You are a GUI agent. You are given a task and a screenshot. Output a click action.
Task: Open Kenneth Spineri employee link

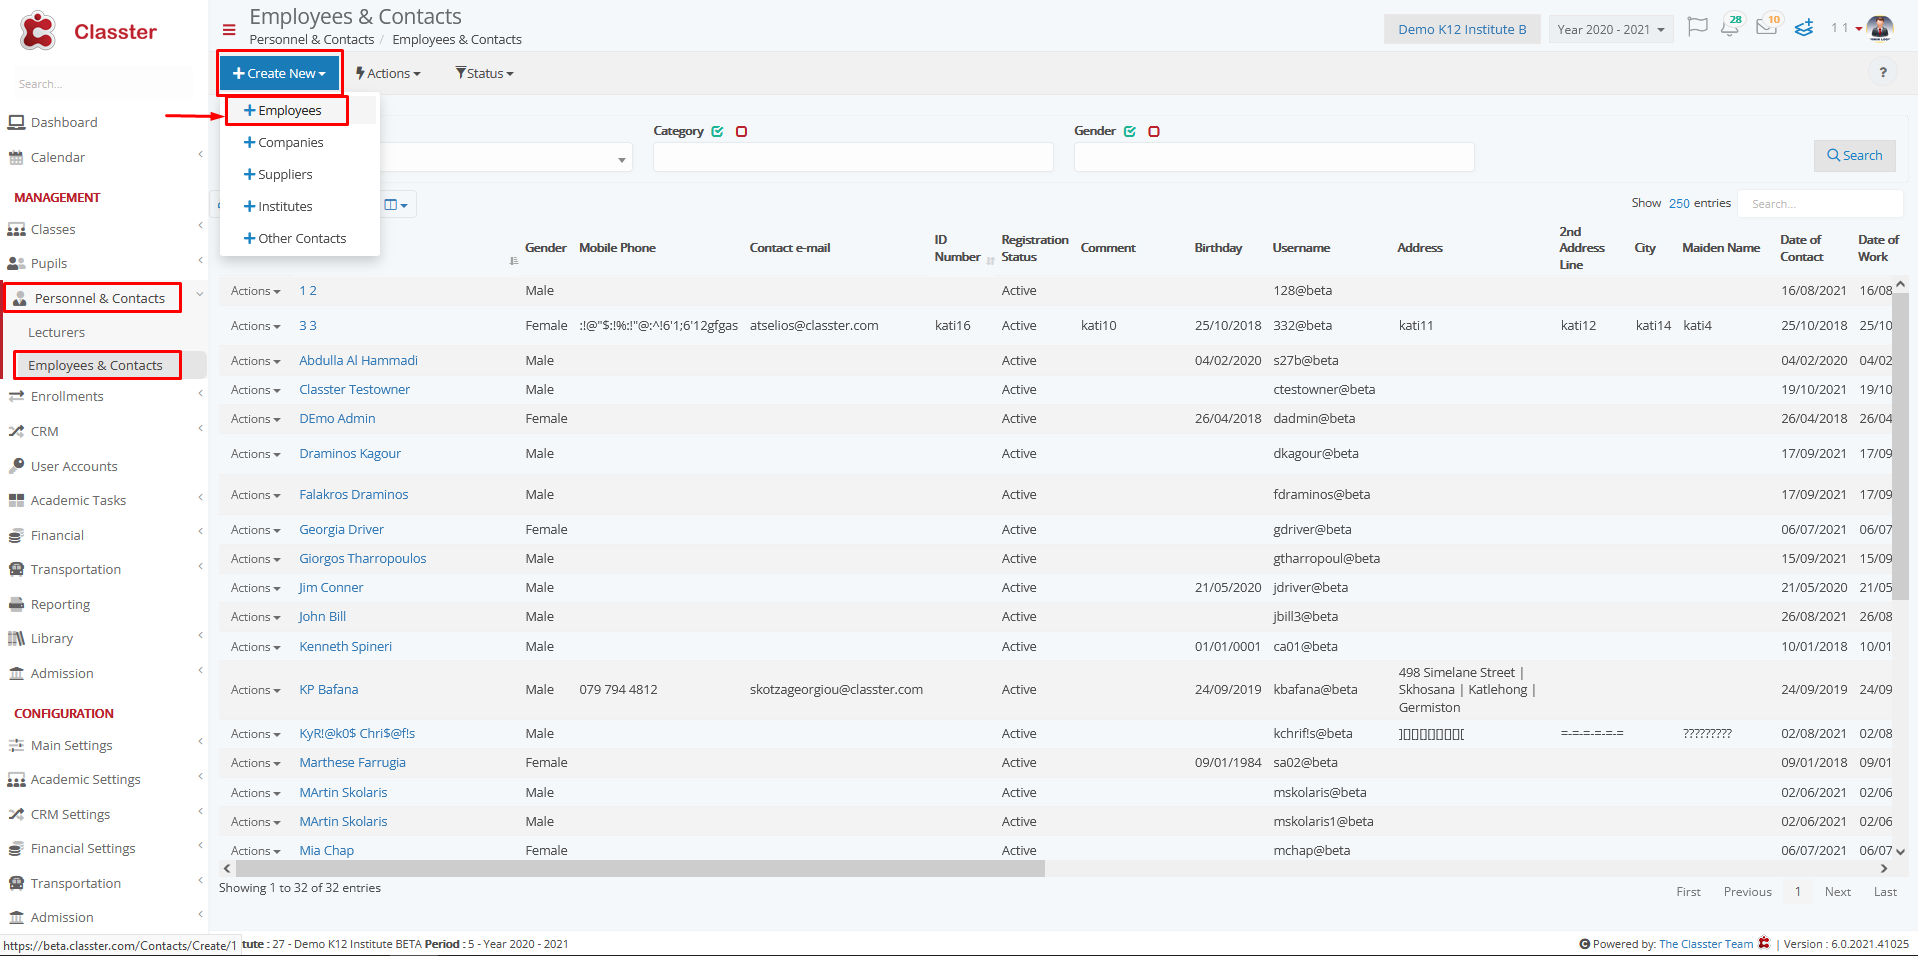click(345, 647)
